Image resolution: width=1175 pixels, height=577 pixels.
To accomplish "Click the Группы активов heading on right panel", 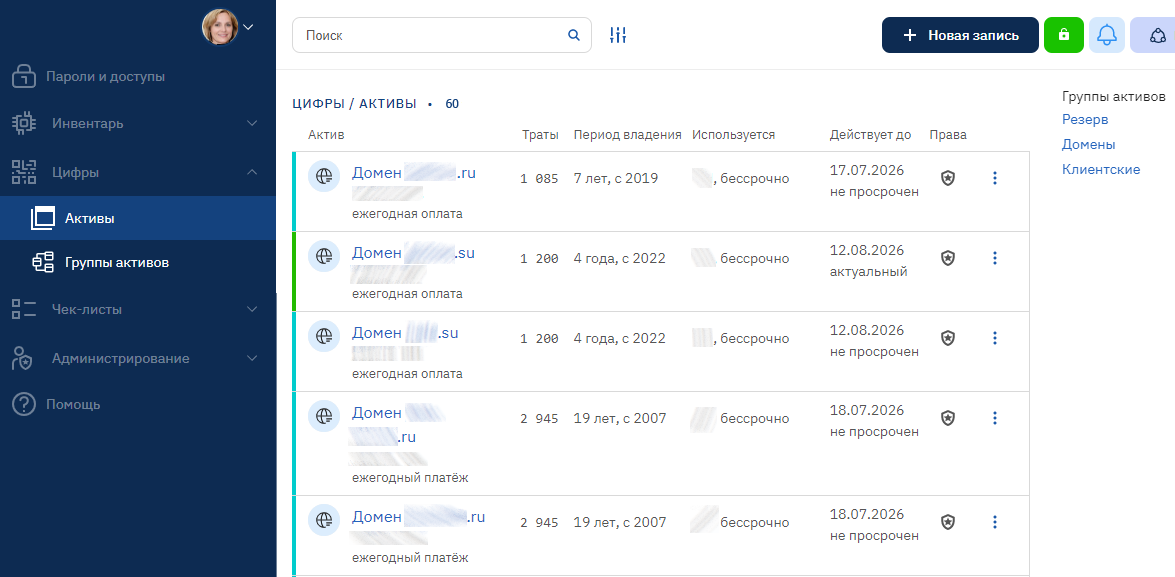I will 1114,97.
